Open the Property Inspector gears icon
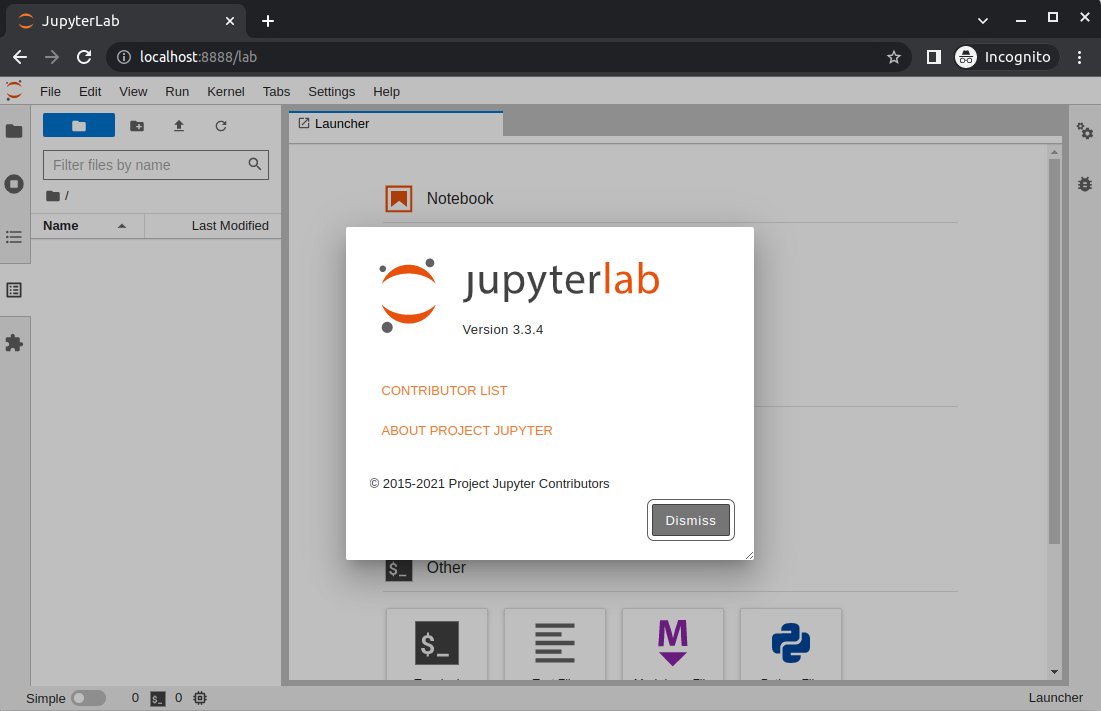Screen dimensions: 1101x711 (x=1085, y=131)
